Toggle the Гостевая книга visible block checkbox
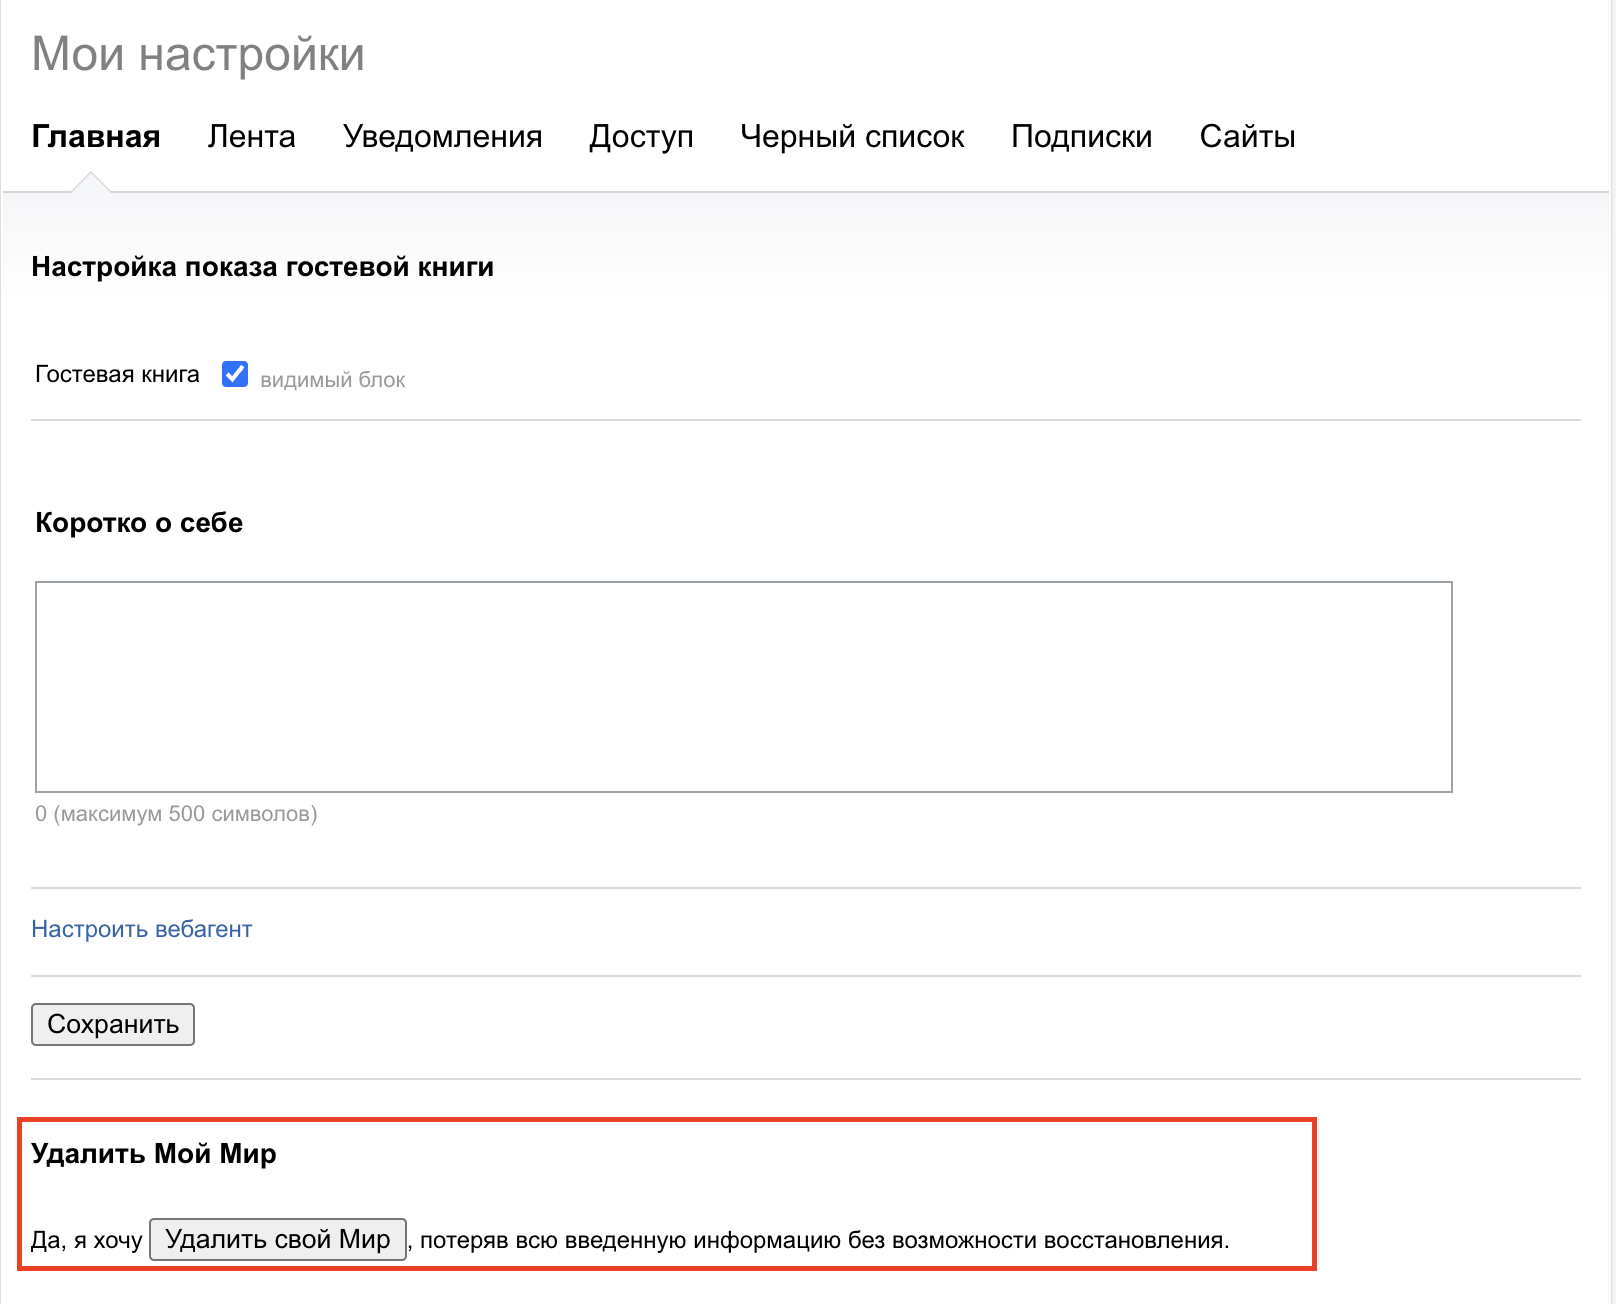Image resolution: width=1616 pixels, height=1304 pixels. [x=235, y=374]
